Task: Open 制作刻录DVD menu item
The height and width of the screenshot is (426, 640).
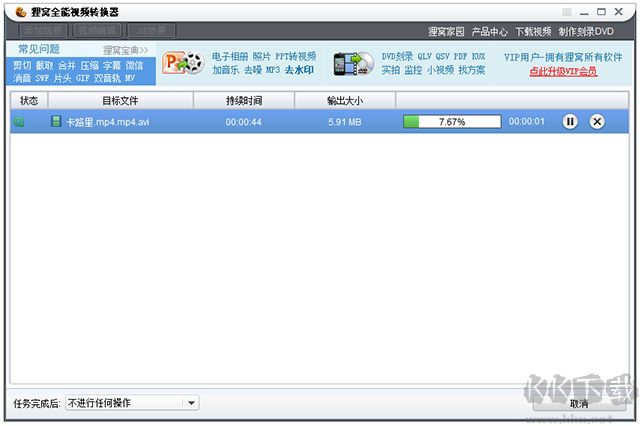Action: coord(586,31)
